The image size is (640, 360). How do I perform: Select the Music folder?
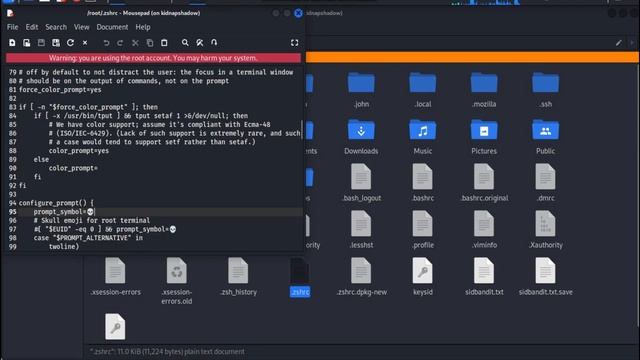click(422, 137)
